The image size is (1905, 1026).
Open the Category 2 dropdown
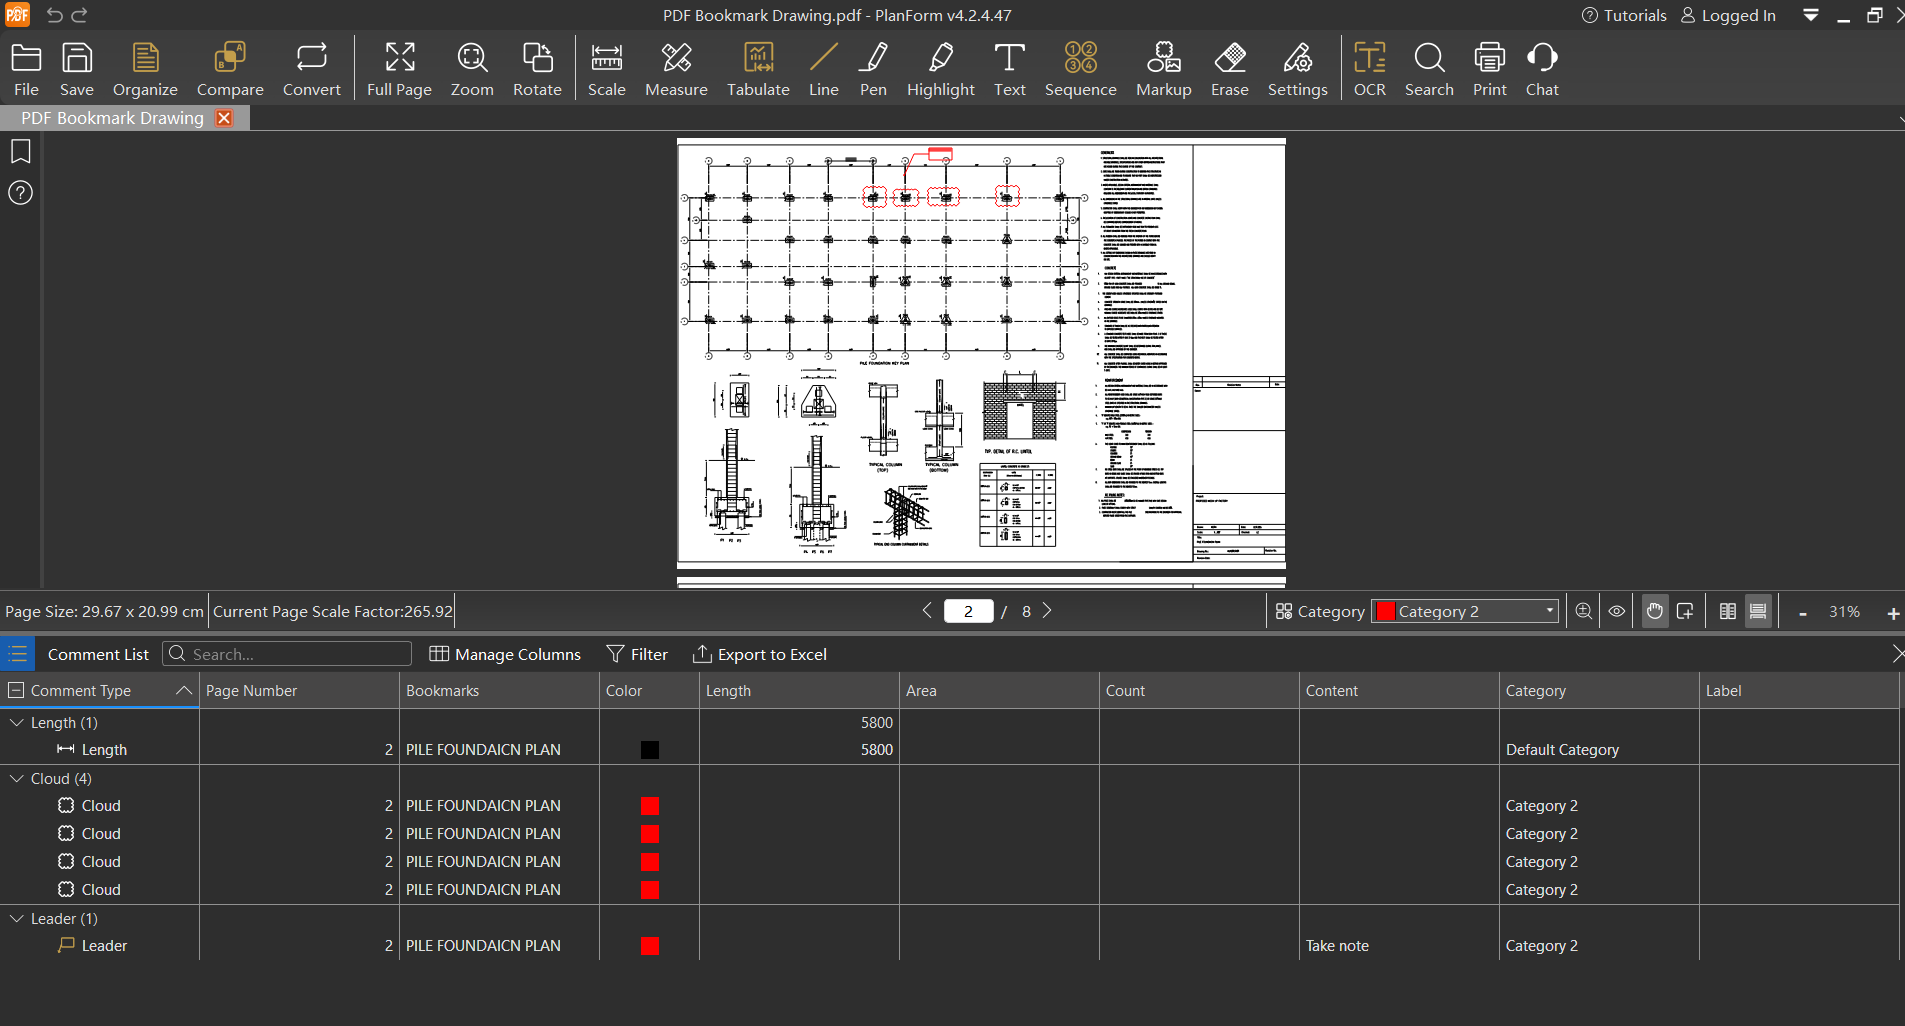pyautogui.click(x=1466, y=611)
